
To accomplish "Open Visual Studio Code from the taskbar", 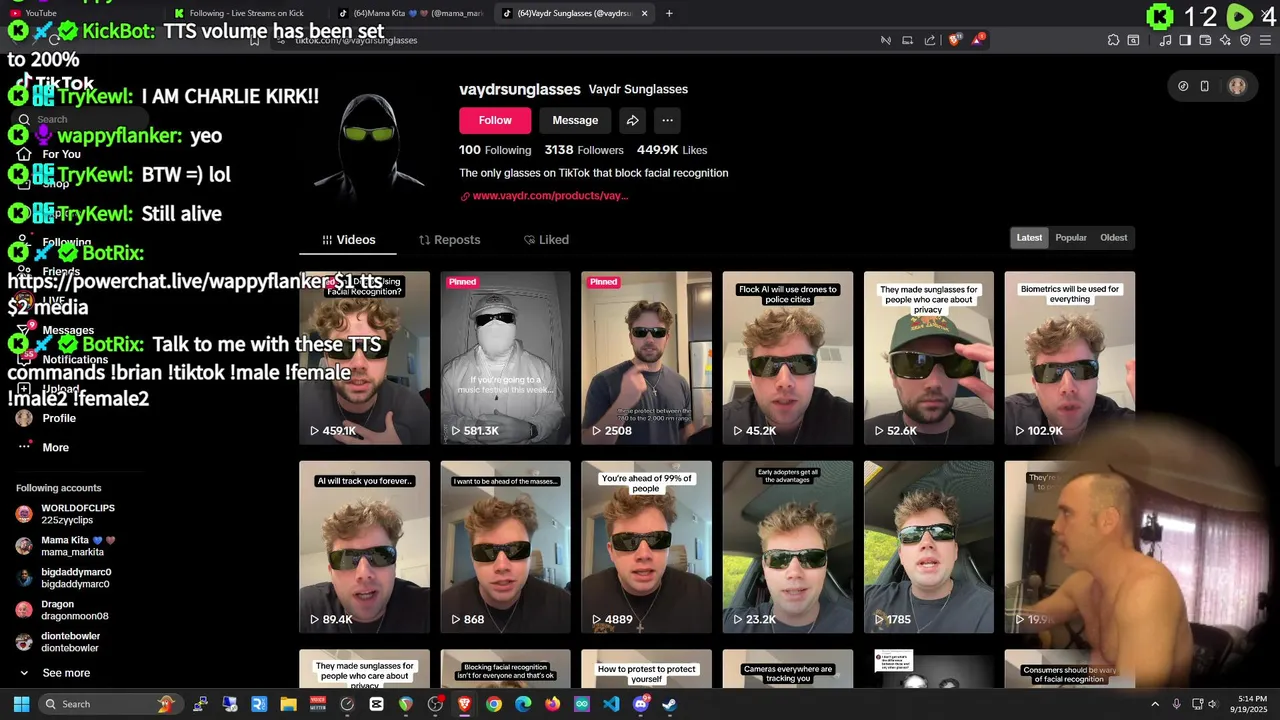I will (x=611, y=704).
